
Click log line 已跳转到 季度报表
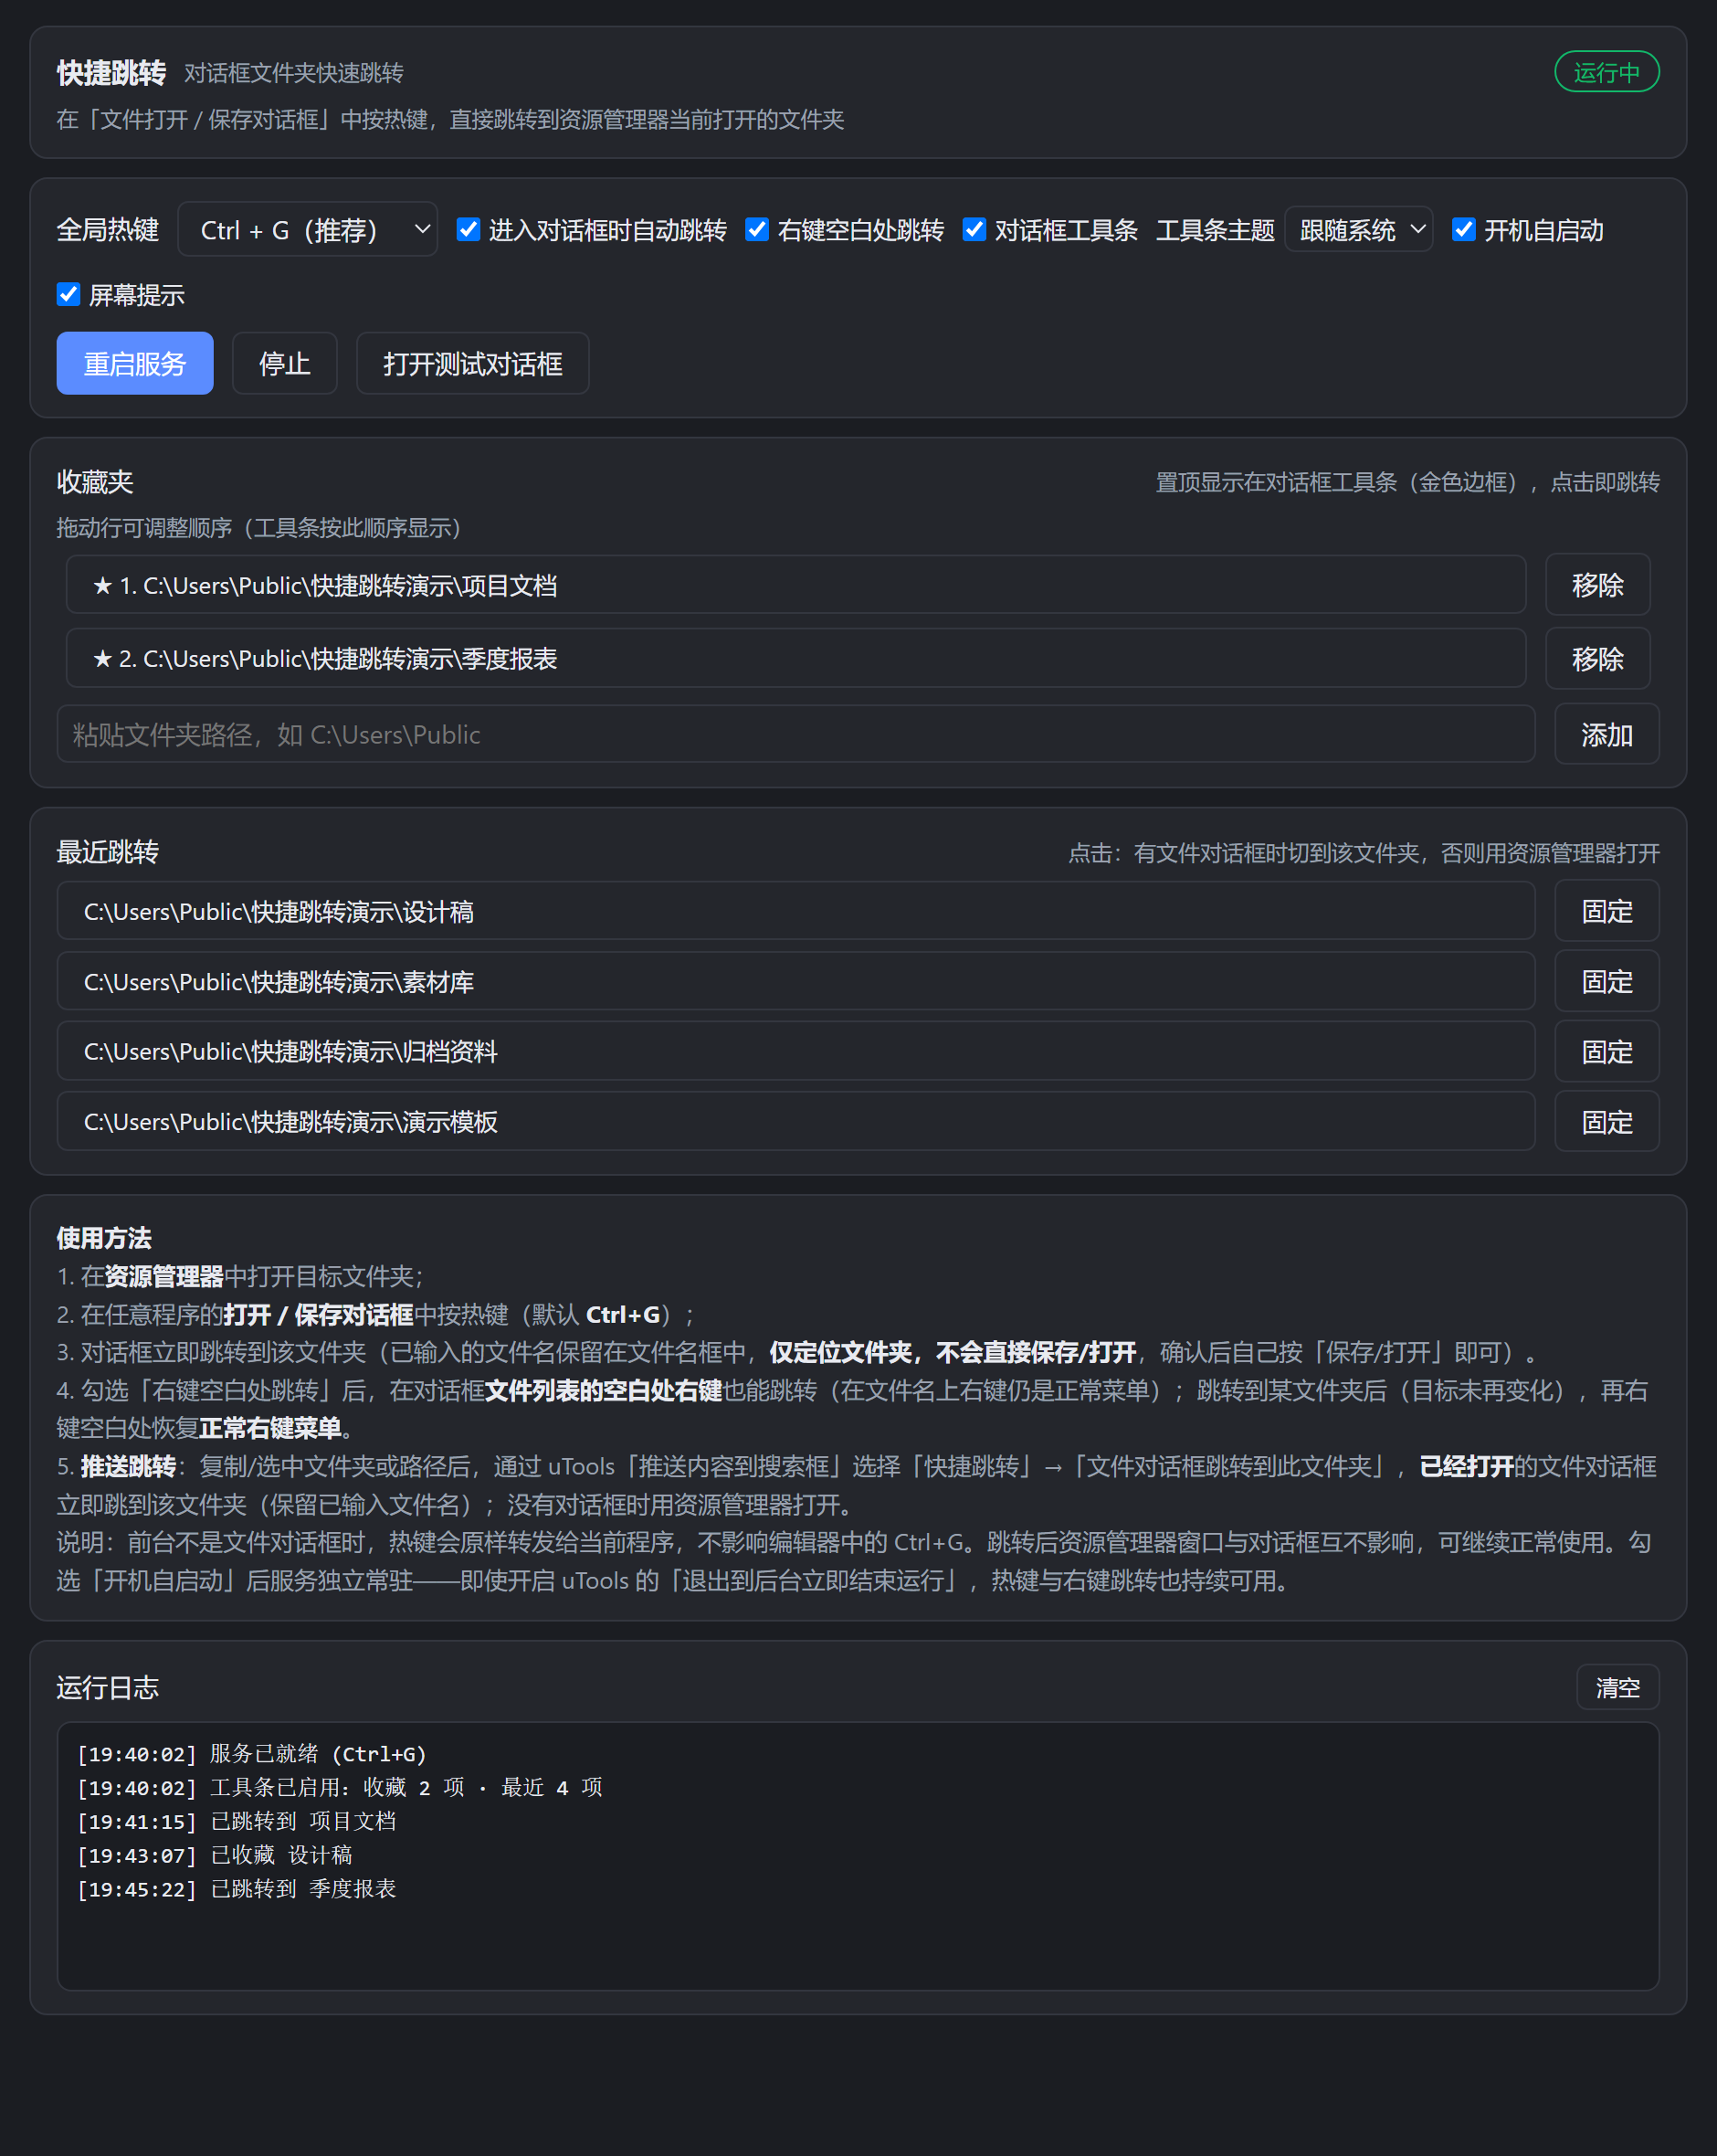coord(237,1889)
